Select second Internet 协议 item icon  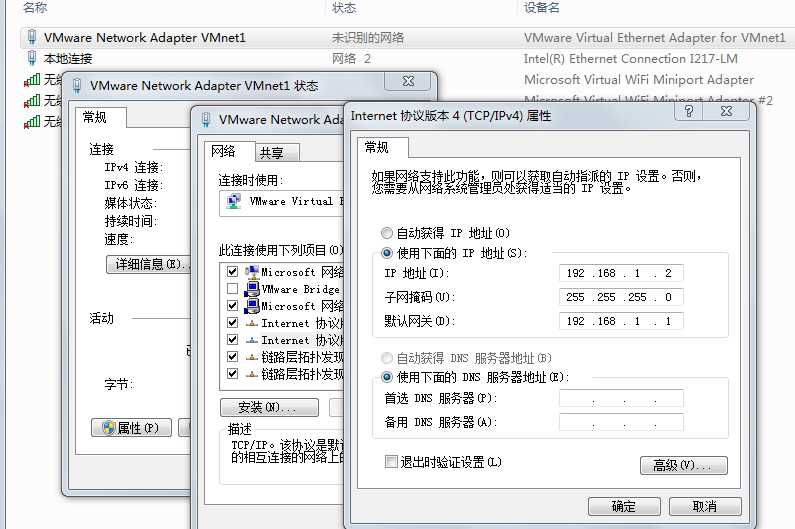pyautogui.click(x=252, y=340)
